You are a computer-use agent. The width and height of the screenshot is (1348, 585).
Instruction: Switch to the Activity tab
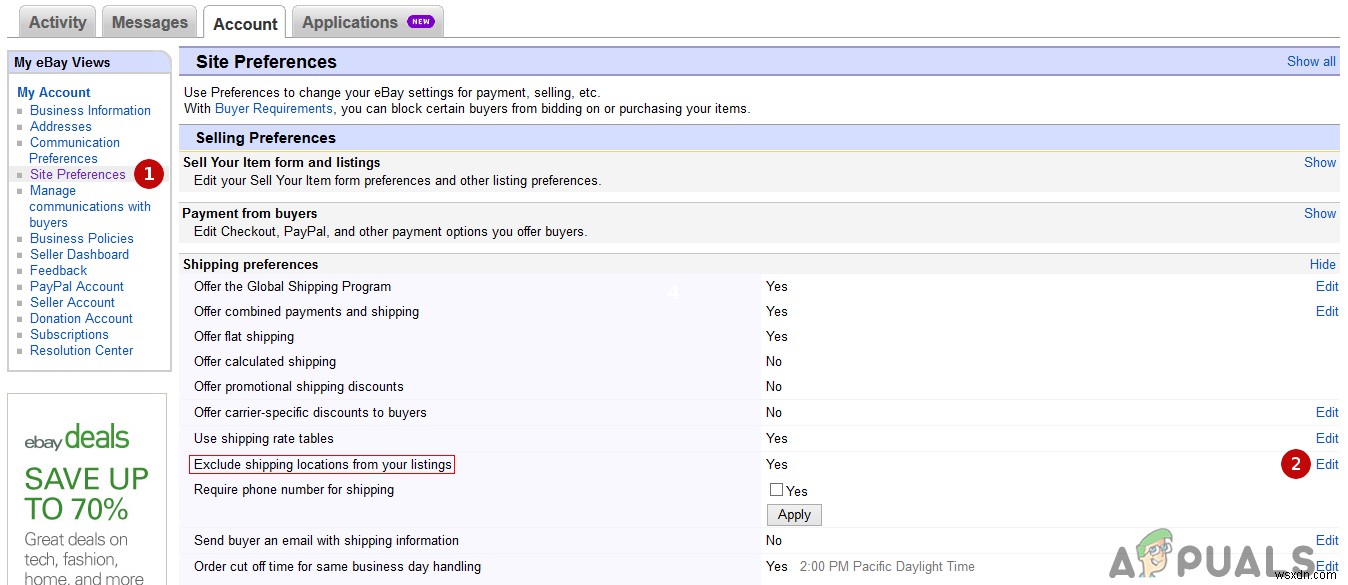57,22
